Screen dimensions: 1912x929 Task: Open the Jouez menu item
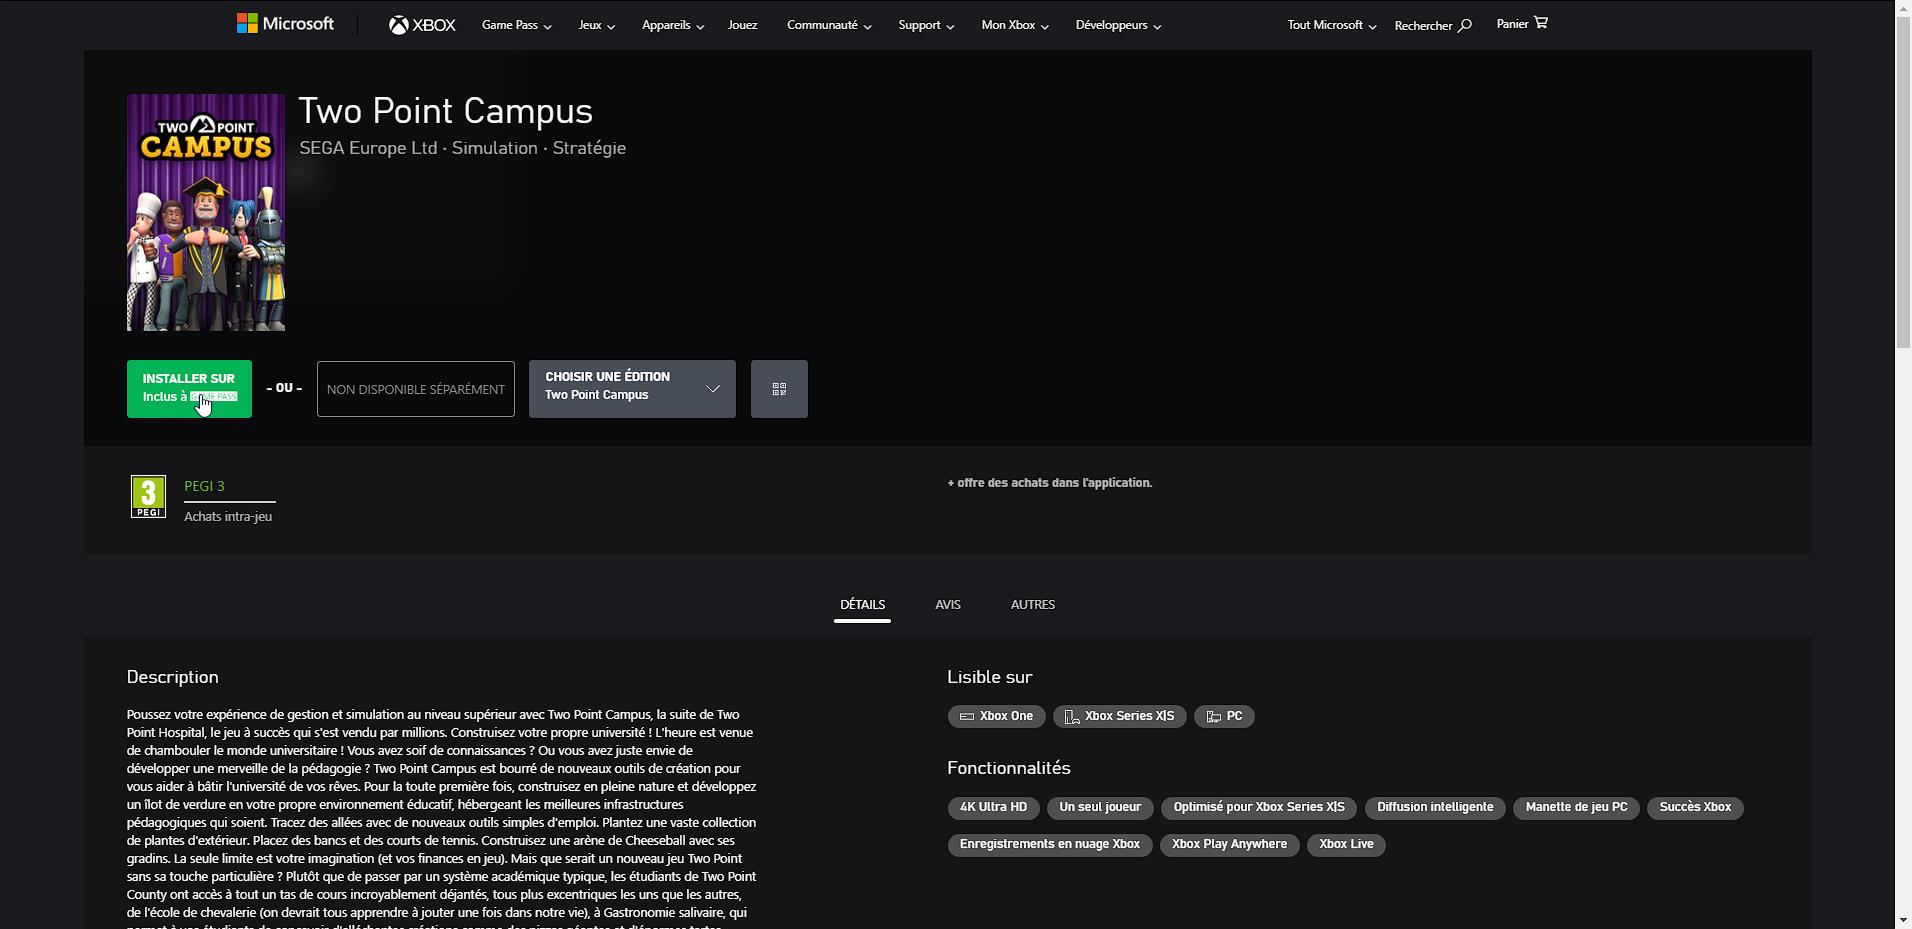(742, 24)
